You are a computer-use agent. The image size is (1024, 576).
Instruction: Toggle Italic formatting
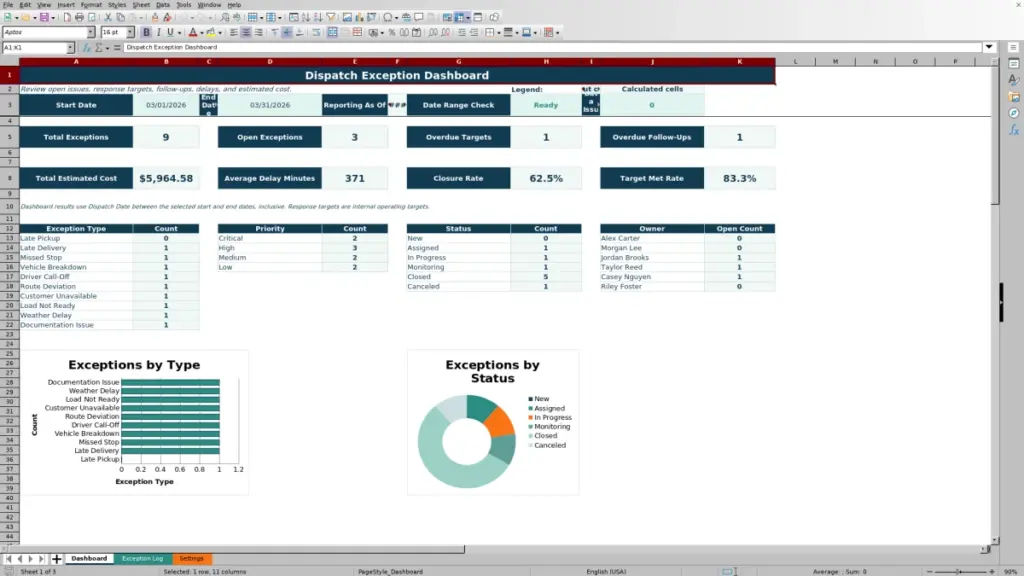tap(159, 32)
